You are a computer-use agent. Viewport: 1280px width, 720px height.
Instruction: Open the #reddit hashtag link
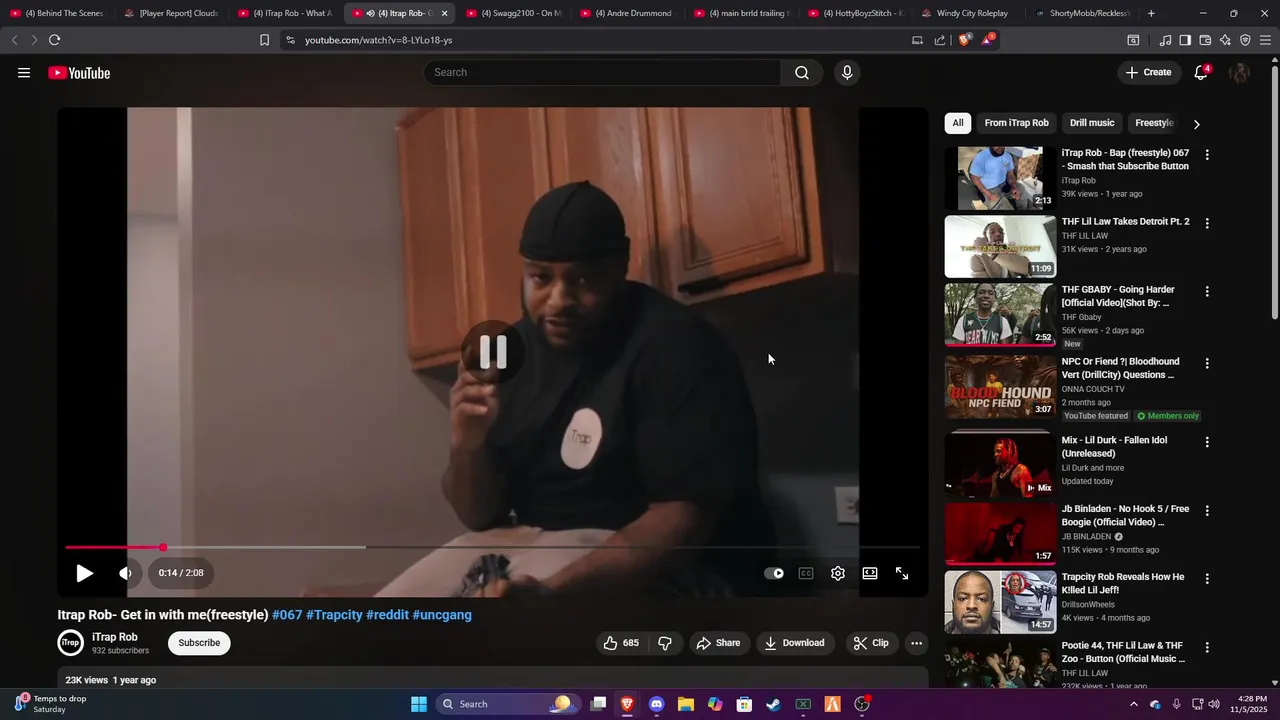pyautogui.click(x=387, y=615)
